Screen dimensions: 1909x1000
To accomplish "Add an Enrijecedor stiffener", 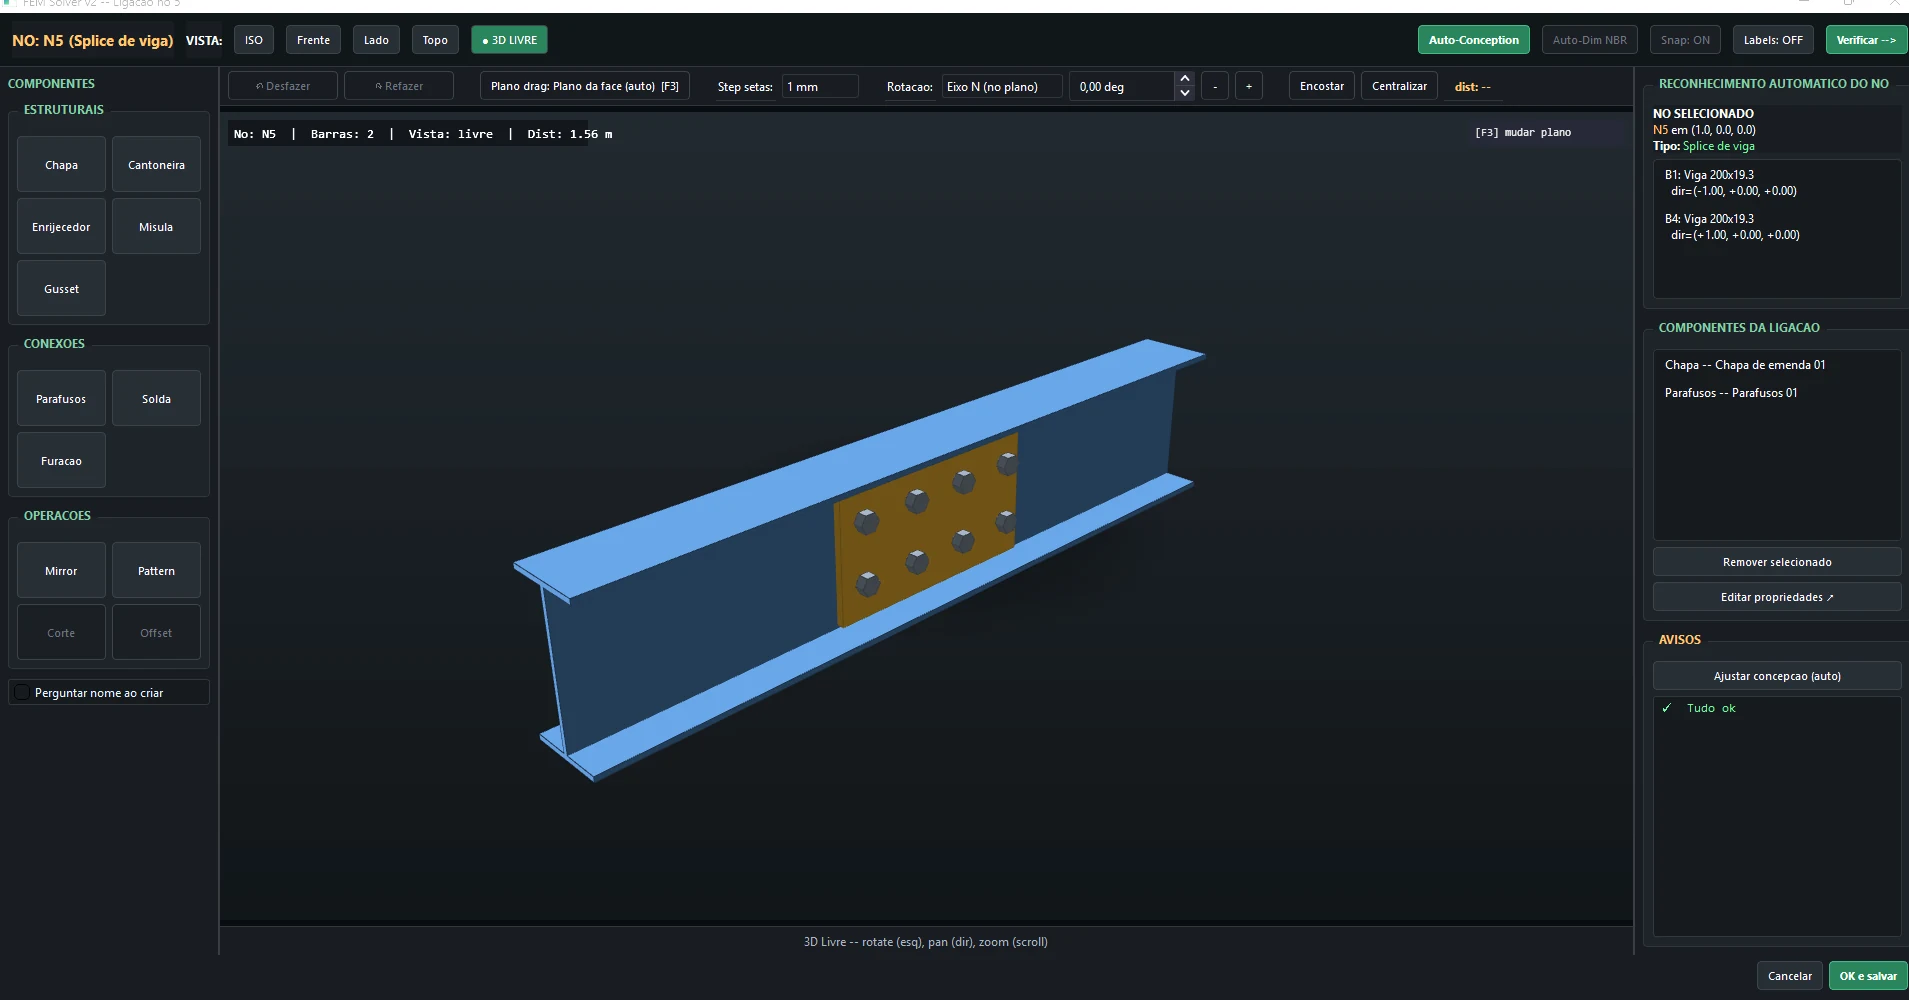I will 61,227.
